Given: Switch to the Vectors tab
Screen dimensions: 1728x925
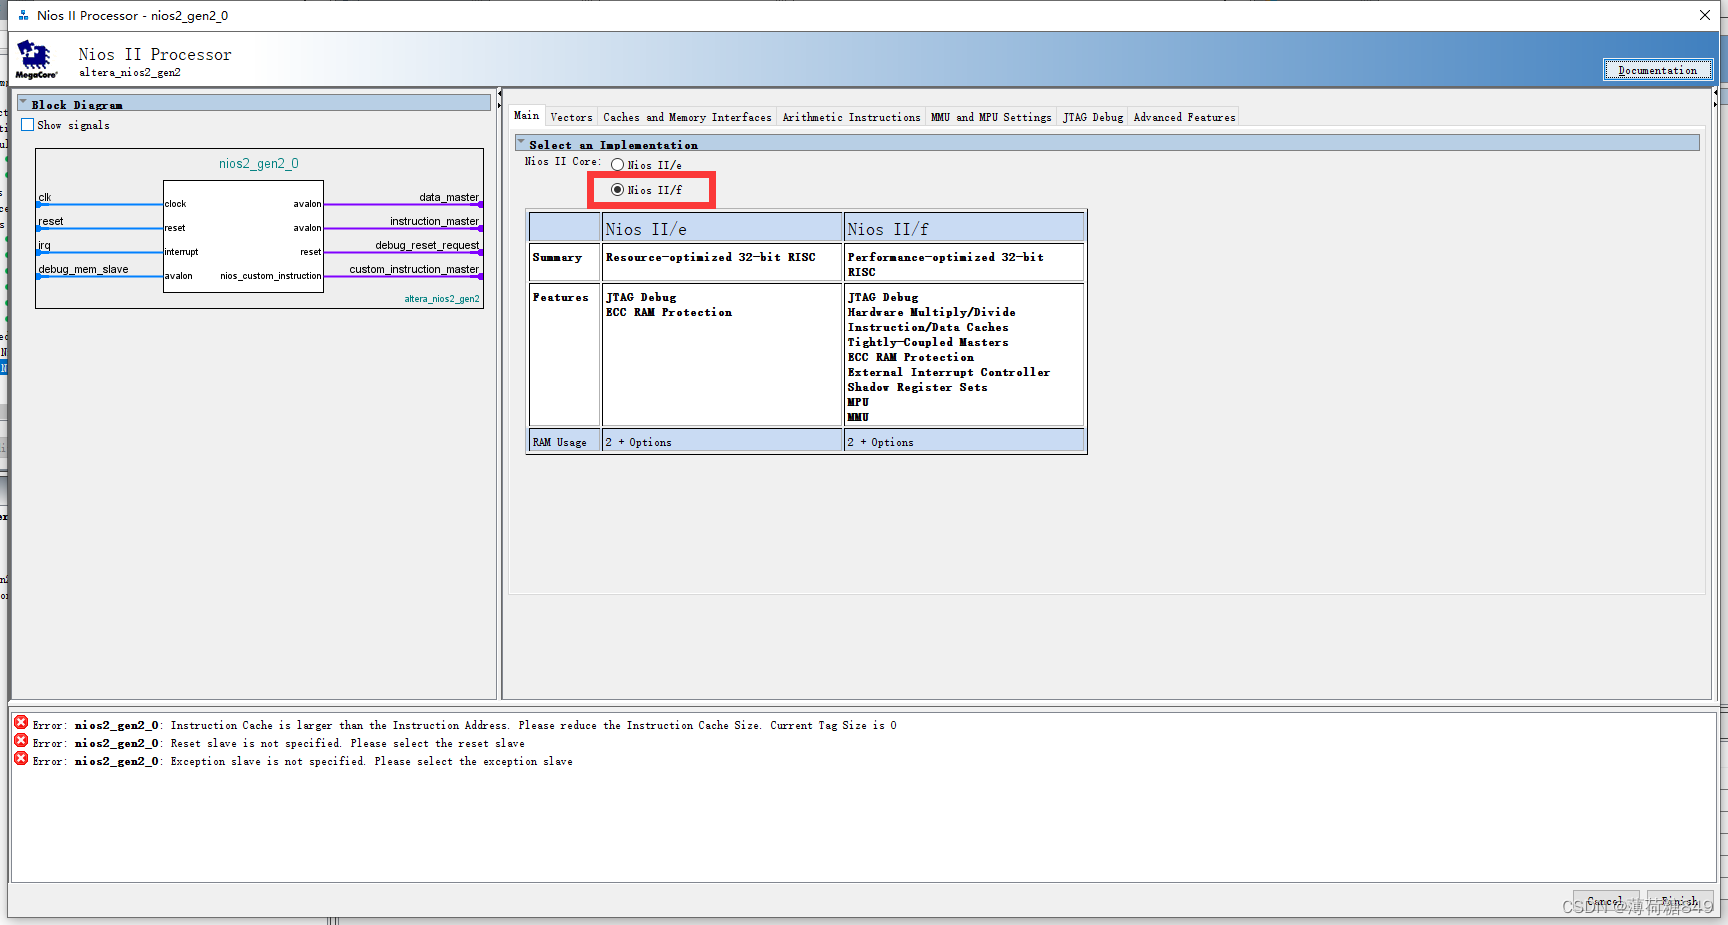Looking at the screenshot, I should 571,116.
